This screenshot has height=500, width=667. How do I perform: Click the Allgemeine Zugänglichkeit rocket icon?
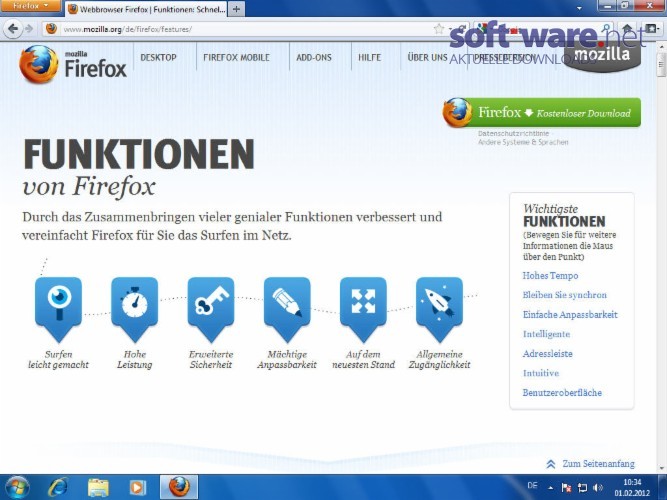point(439,309)
